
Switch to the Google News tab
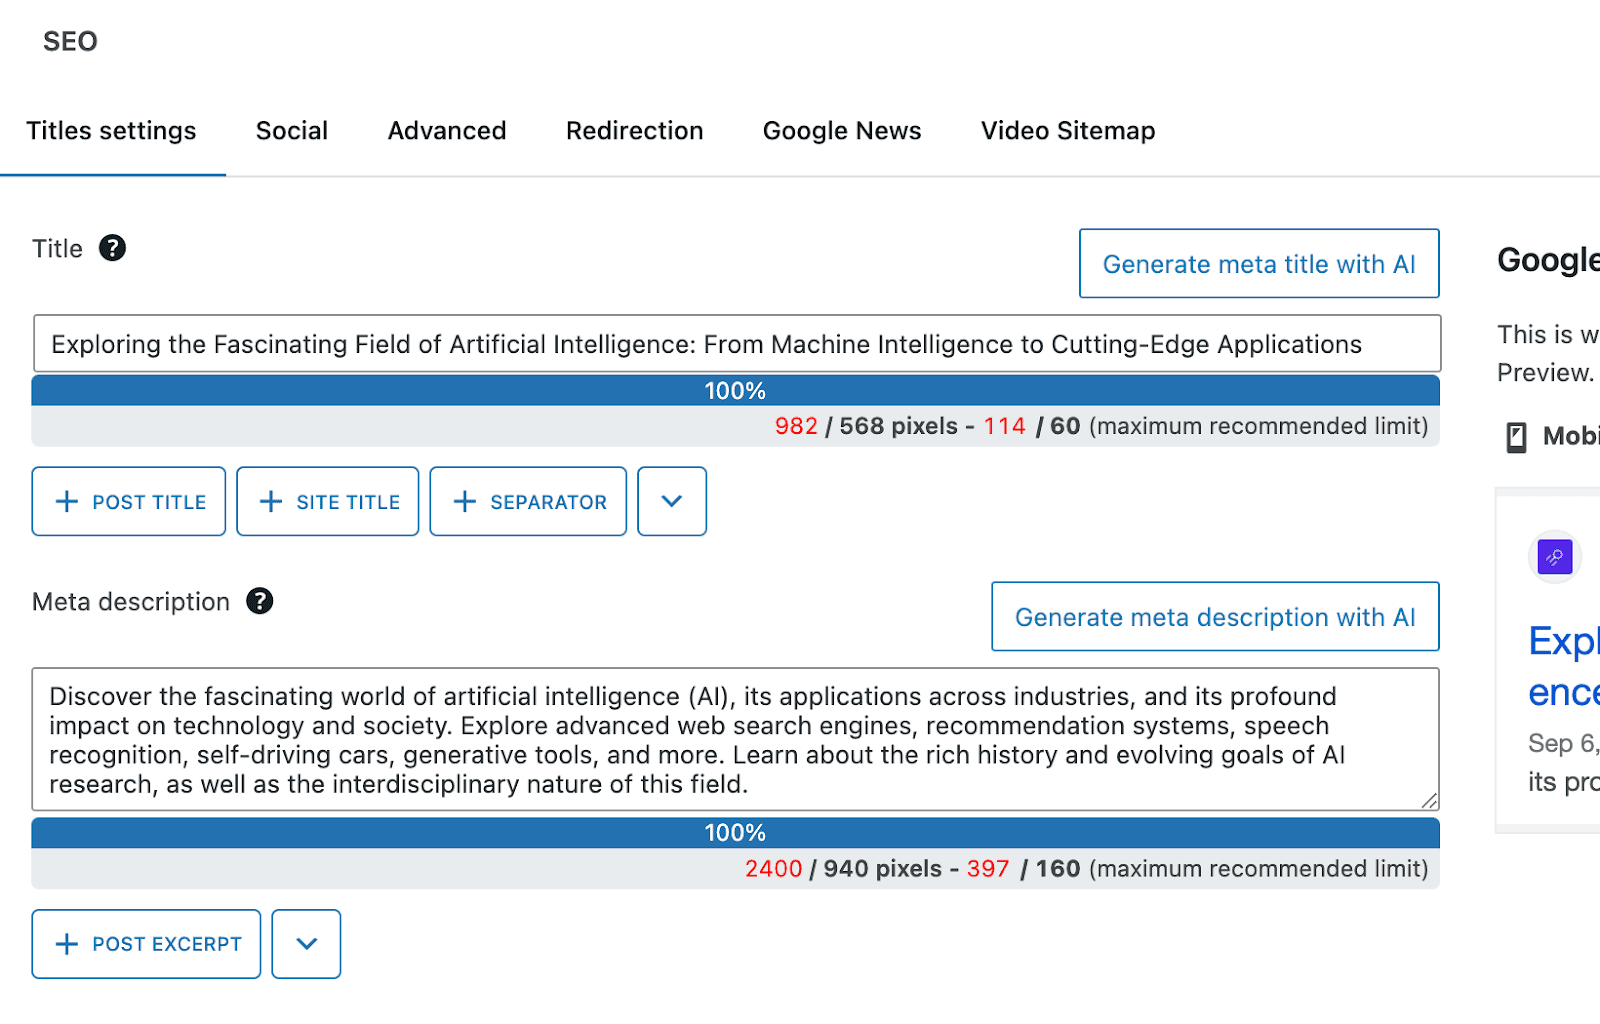tap(841, 130)
